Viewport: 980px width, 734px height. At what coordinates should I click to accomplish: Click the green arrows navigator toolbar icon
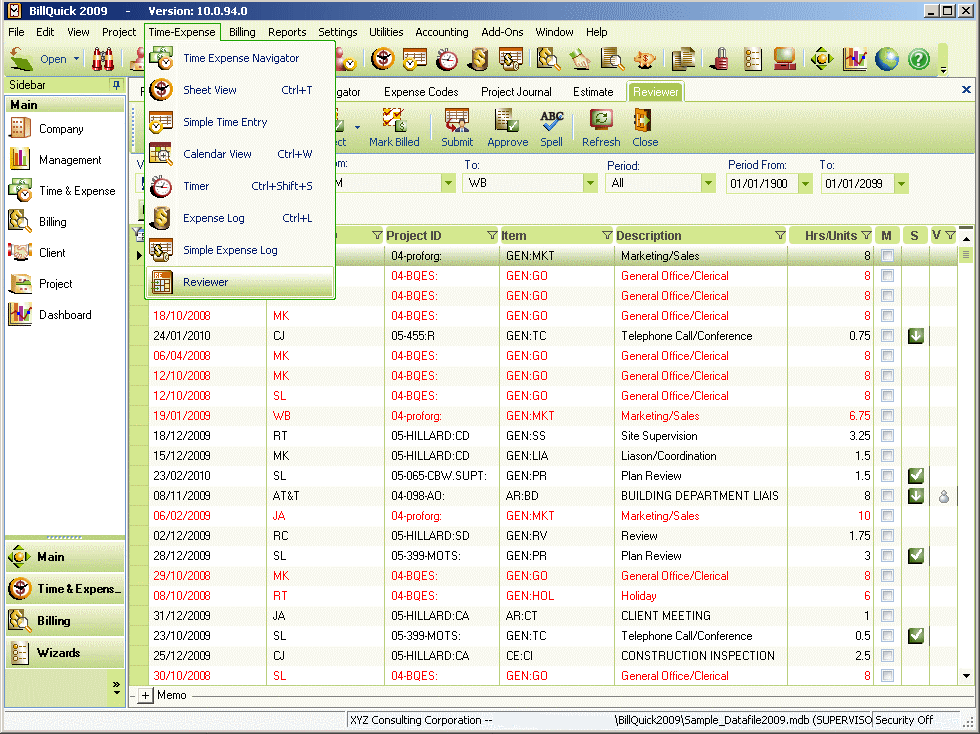[x=822, y=59]
